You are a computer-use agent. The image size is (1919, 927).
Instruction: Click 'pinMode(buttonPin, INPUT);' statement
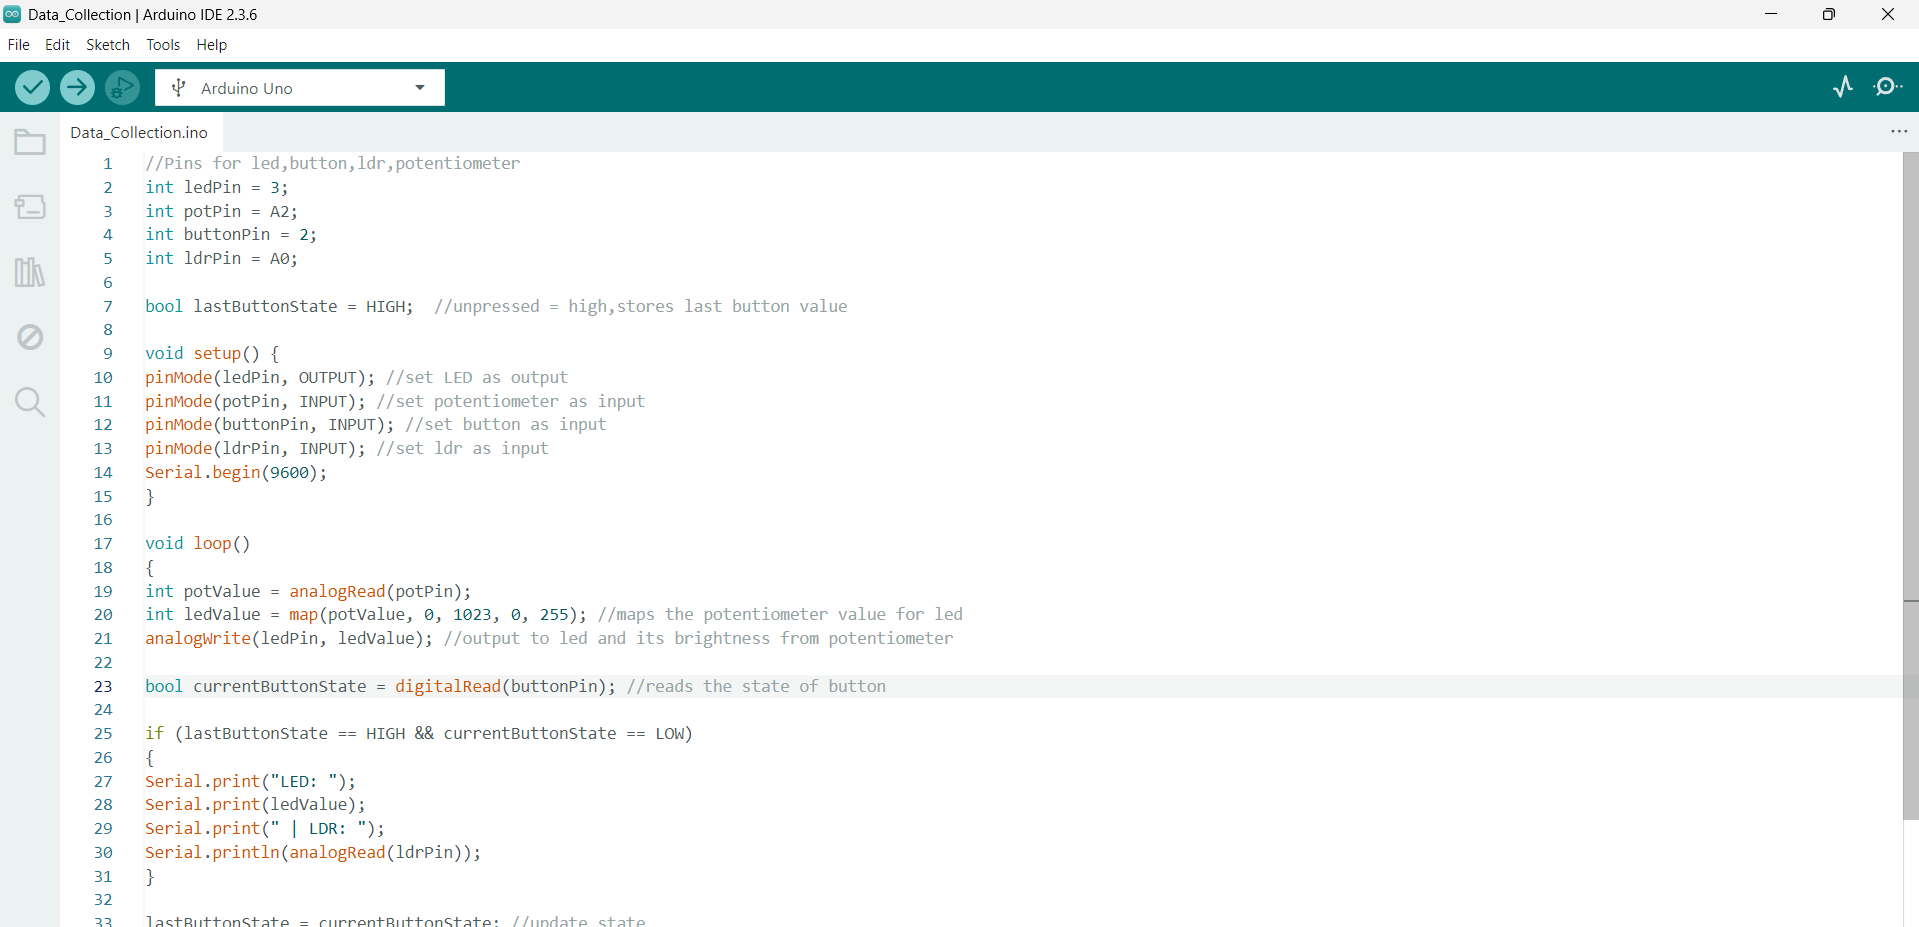click(270, 425)
